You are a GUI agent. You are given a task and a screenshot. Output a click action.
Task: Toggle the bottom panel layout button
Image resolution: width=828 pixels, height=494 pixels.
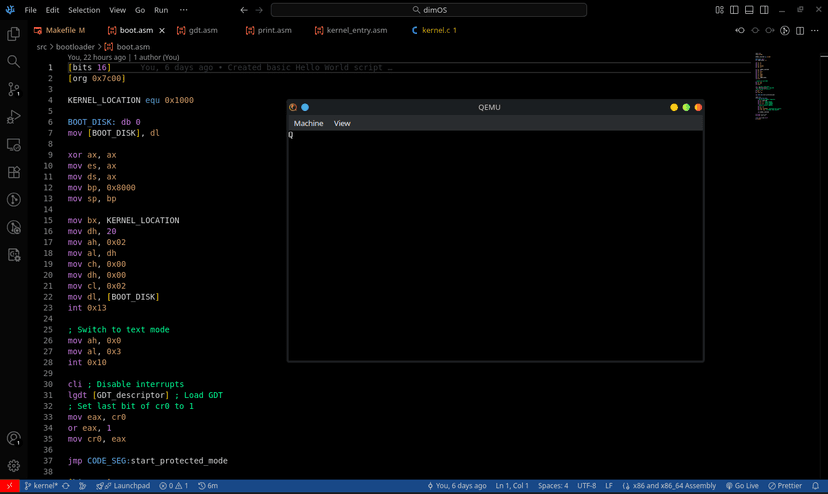click(x=749, y=10)
